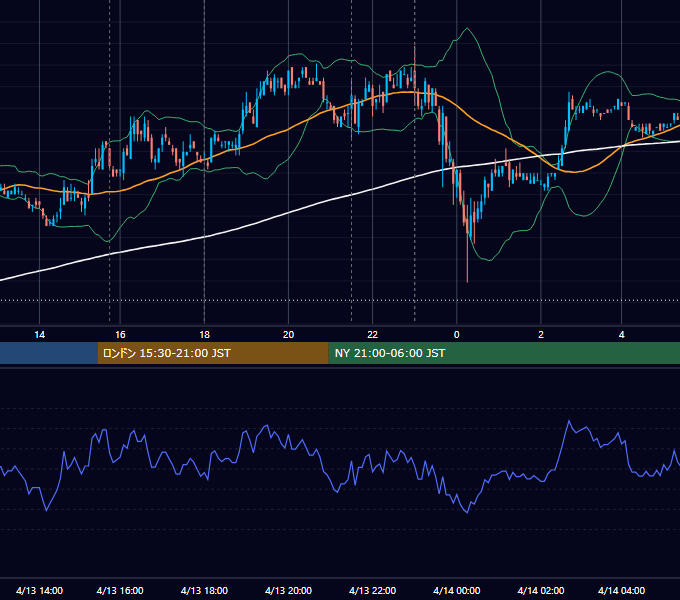
Task: Click the oscillator peak near 4/14 02:40
Action: pyautogui.click(x=569, y=421)
